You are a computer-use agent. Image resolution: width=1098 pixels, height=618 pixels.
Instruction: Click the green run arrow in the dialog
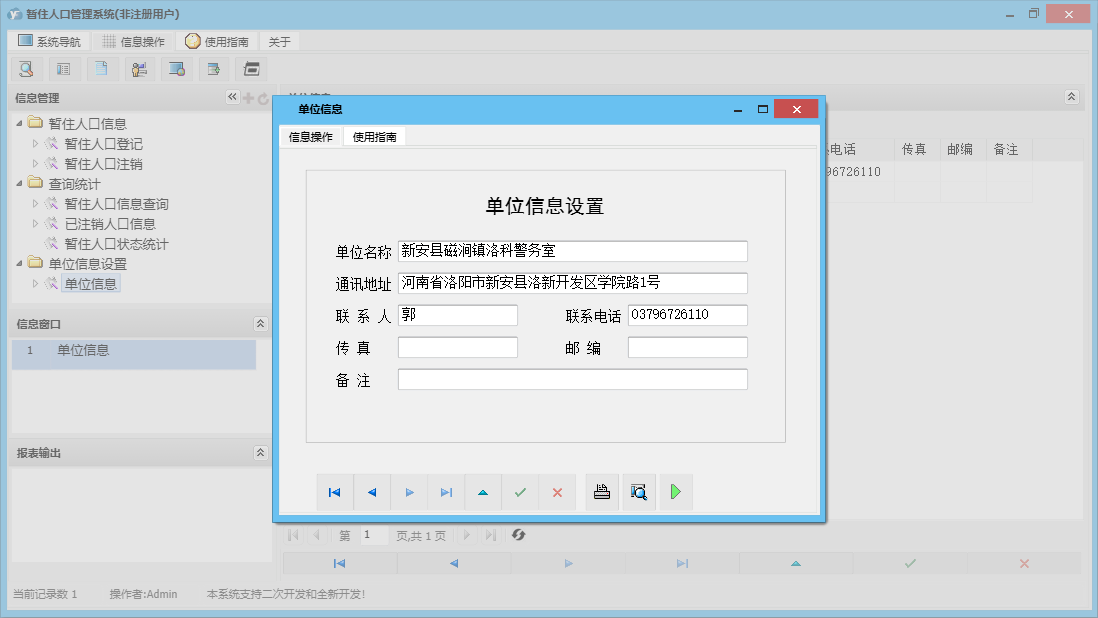(675, 491)
